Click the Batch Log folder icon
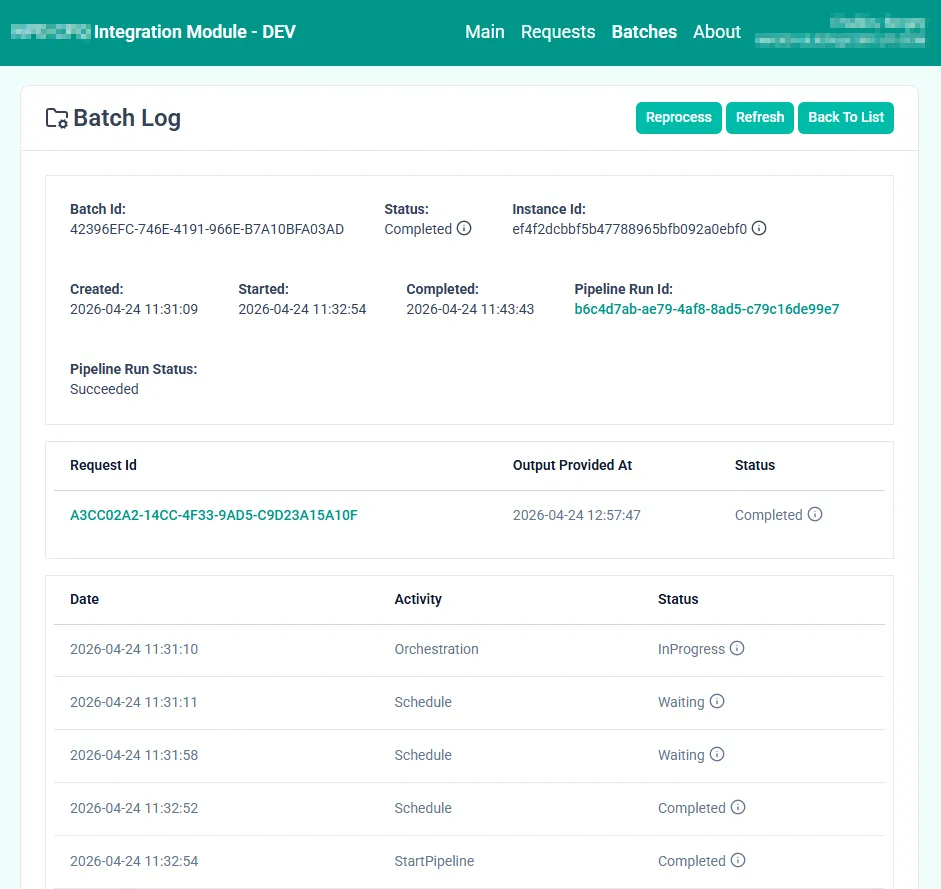941x889 pixels. point(57,118)
